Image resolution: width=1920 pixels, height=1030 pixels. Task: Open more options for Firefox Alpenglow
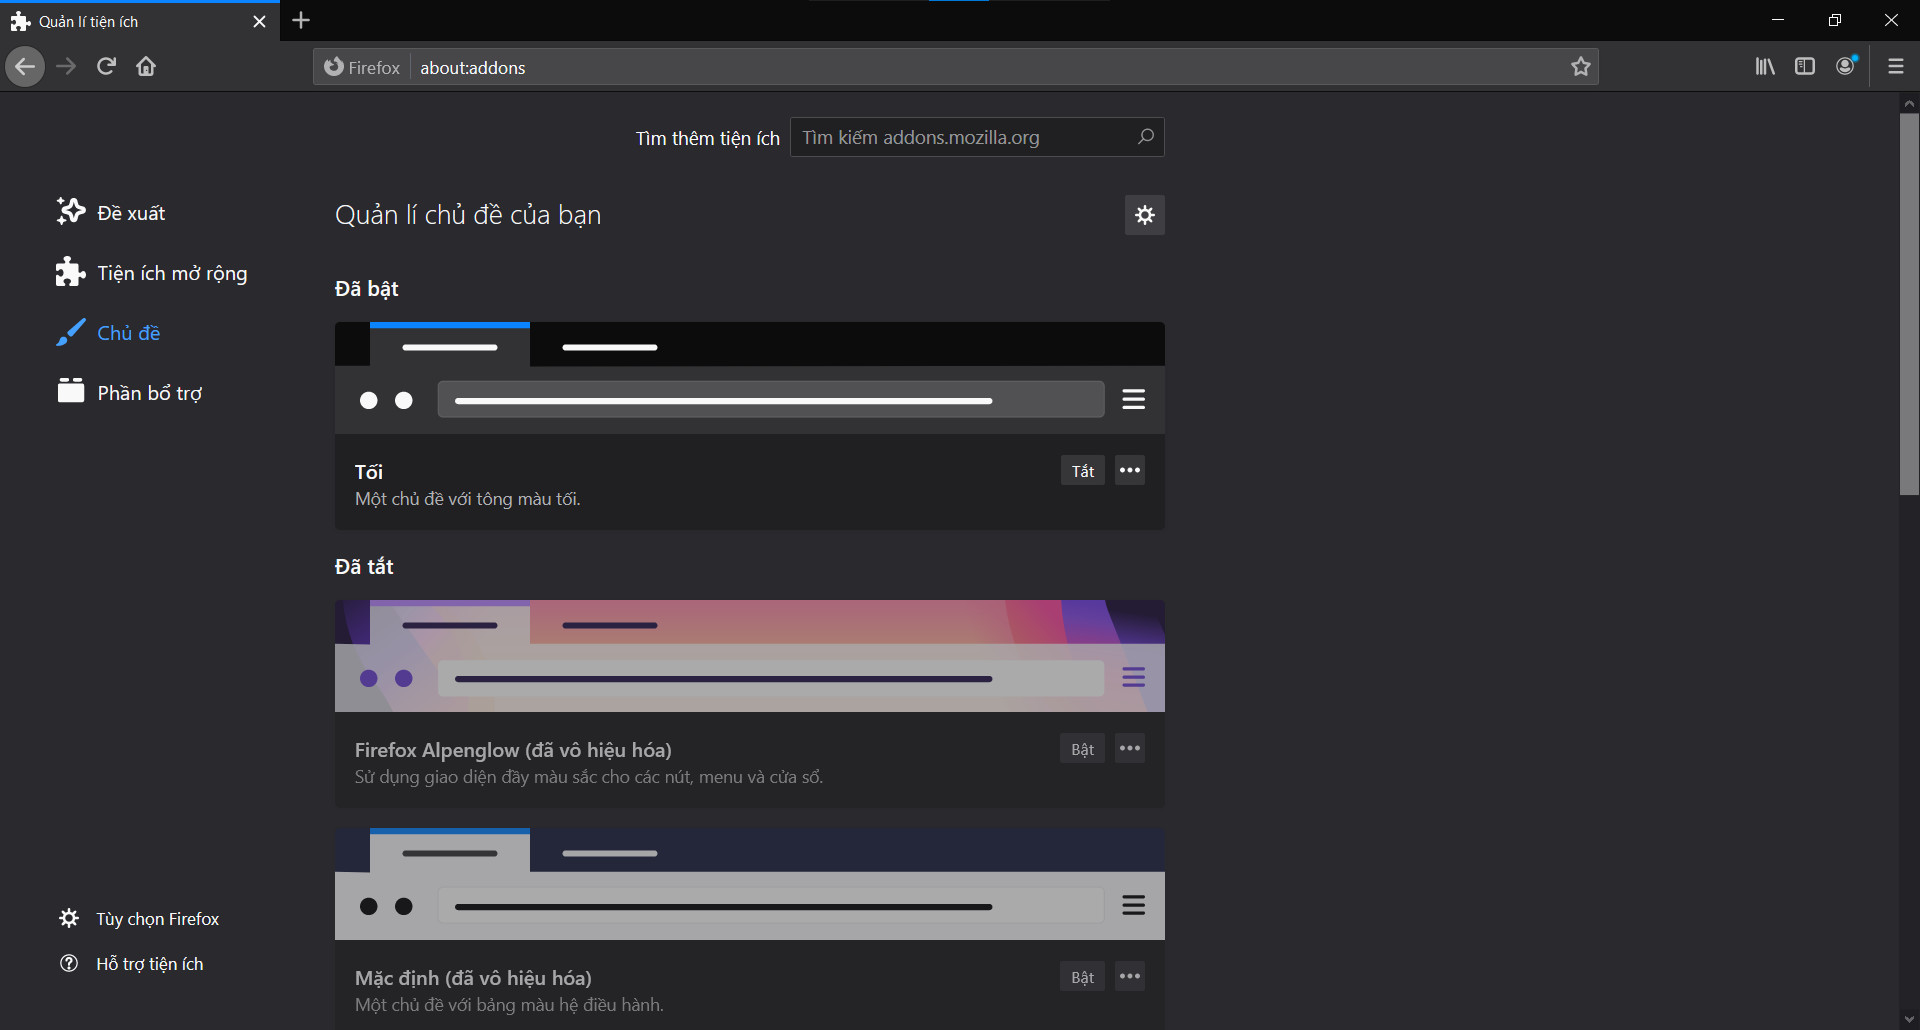(1129, 748)
